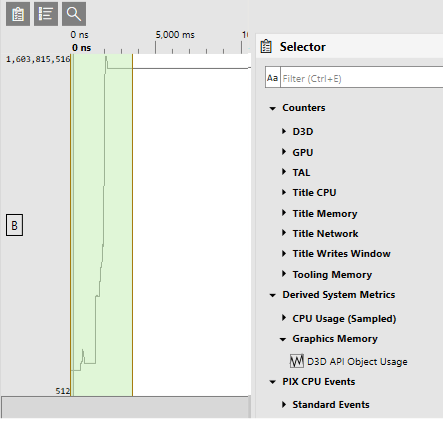Screen dimensions: 443x424
Task: Select the Derived System Metrics label
Action: 339,295
